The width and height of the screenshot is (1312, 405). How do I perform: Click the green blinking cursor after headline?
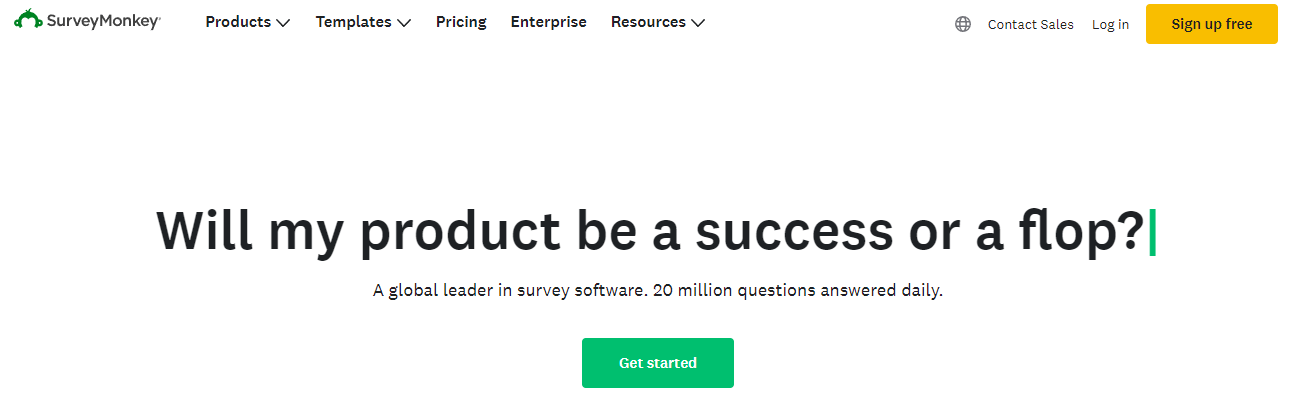[x=1153, y=232]
